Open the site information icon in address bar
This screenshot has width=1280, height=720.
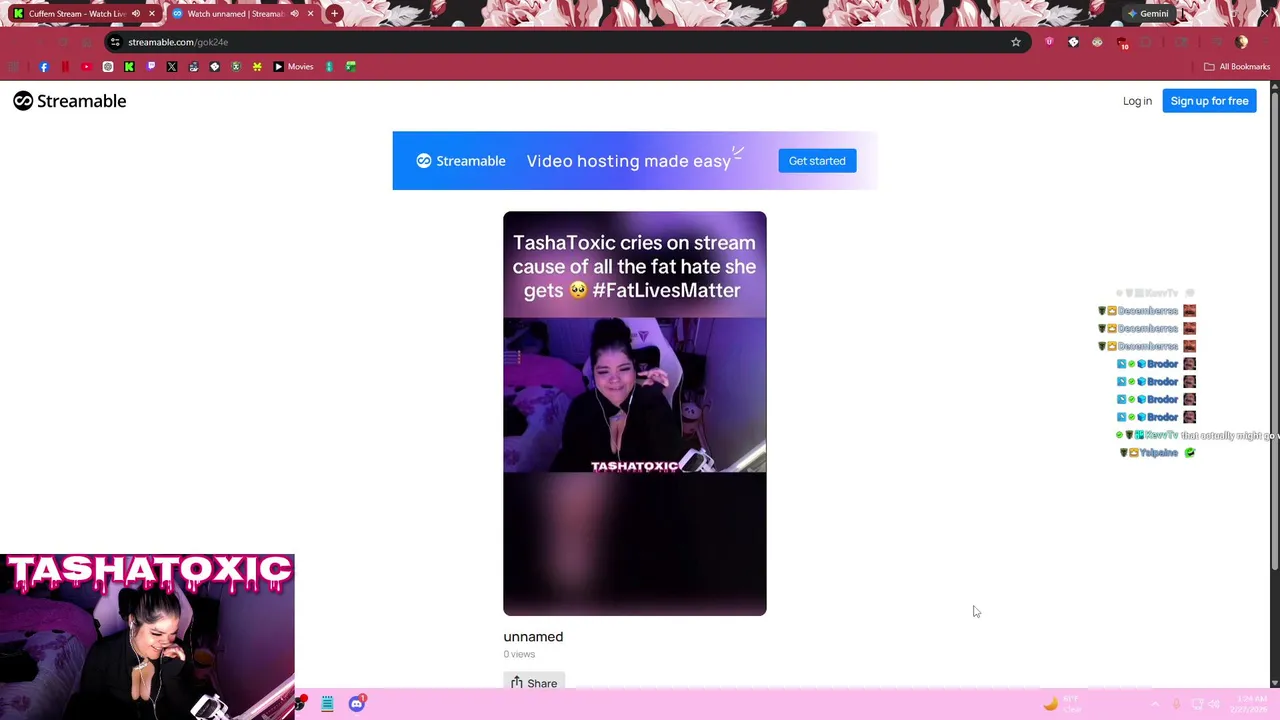(x=115, y=42)
